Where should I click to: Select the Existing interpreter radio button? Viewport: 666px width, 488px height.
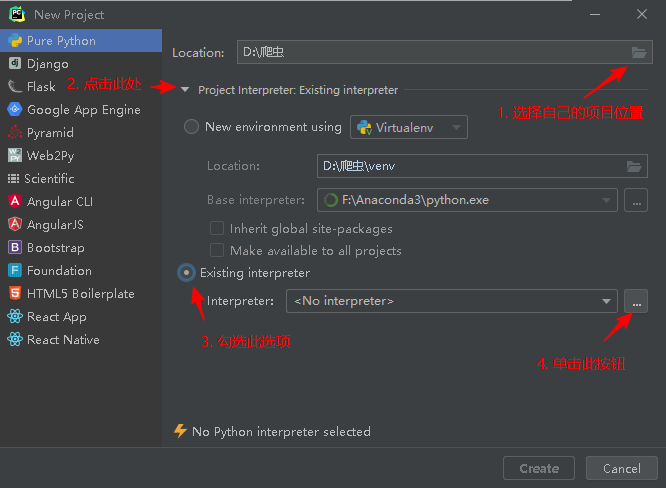(x=186, y=273)
